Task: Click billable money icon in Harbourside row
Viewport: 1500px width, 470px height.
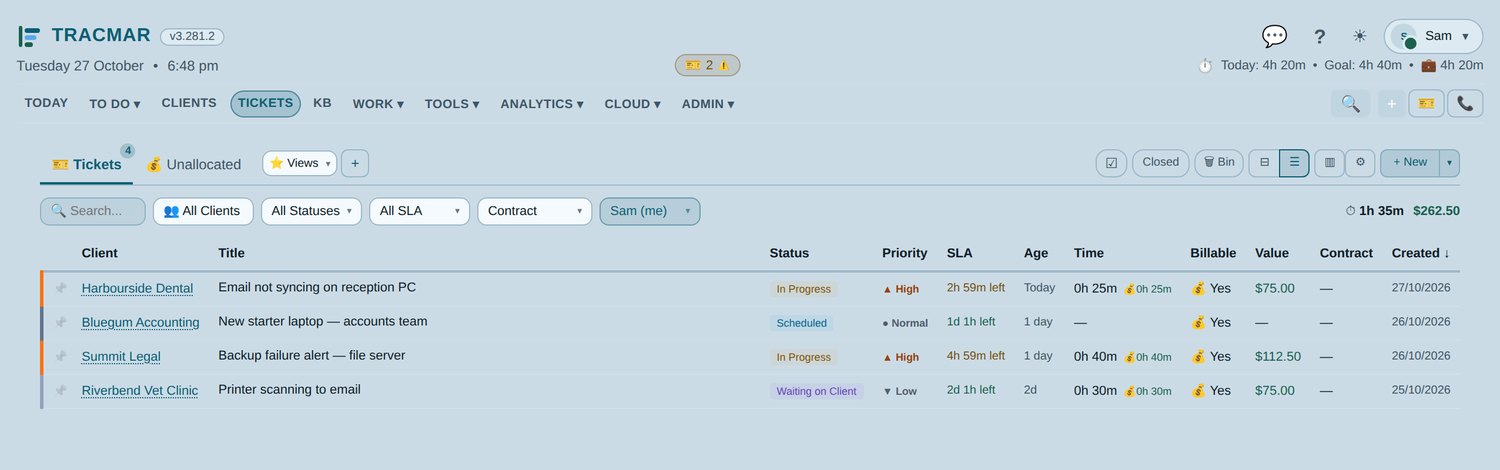Action: (1198, 288)
